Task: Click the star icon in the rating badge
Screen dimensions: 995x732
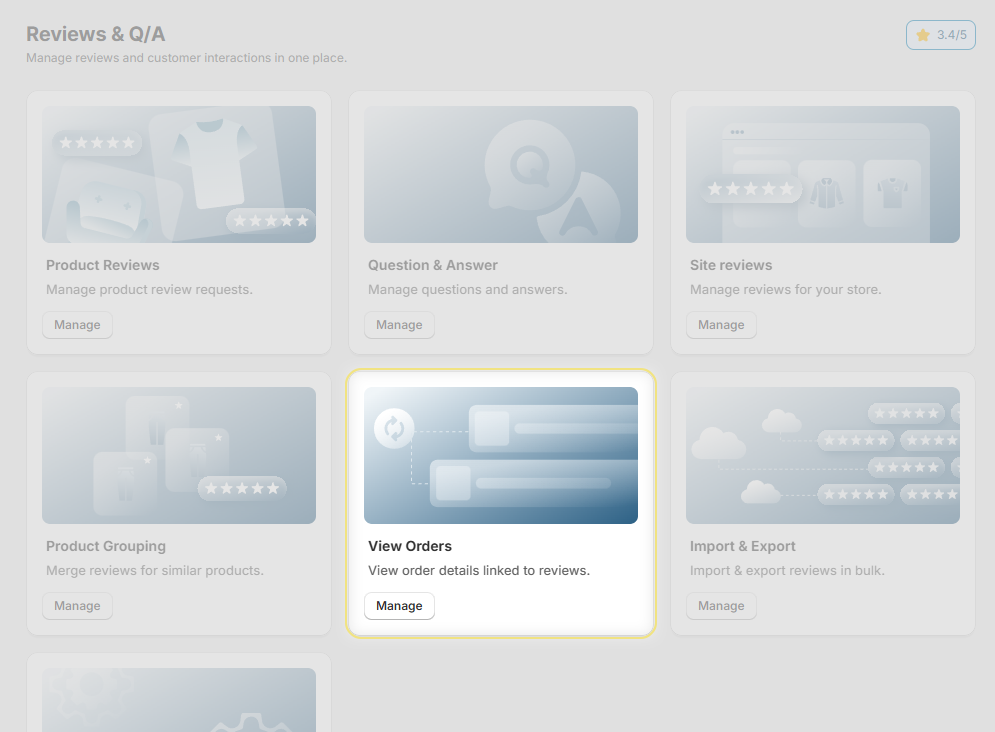Action: (x=923, y=35)
